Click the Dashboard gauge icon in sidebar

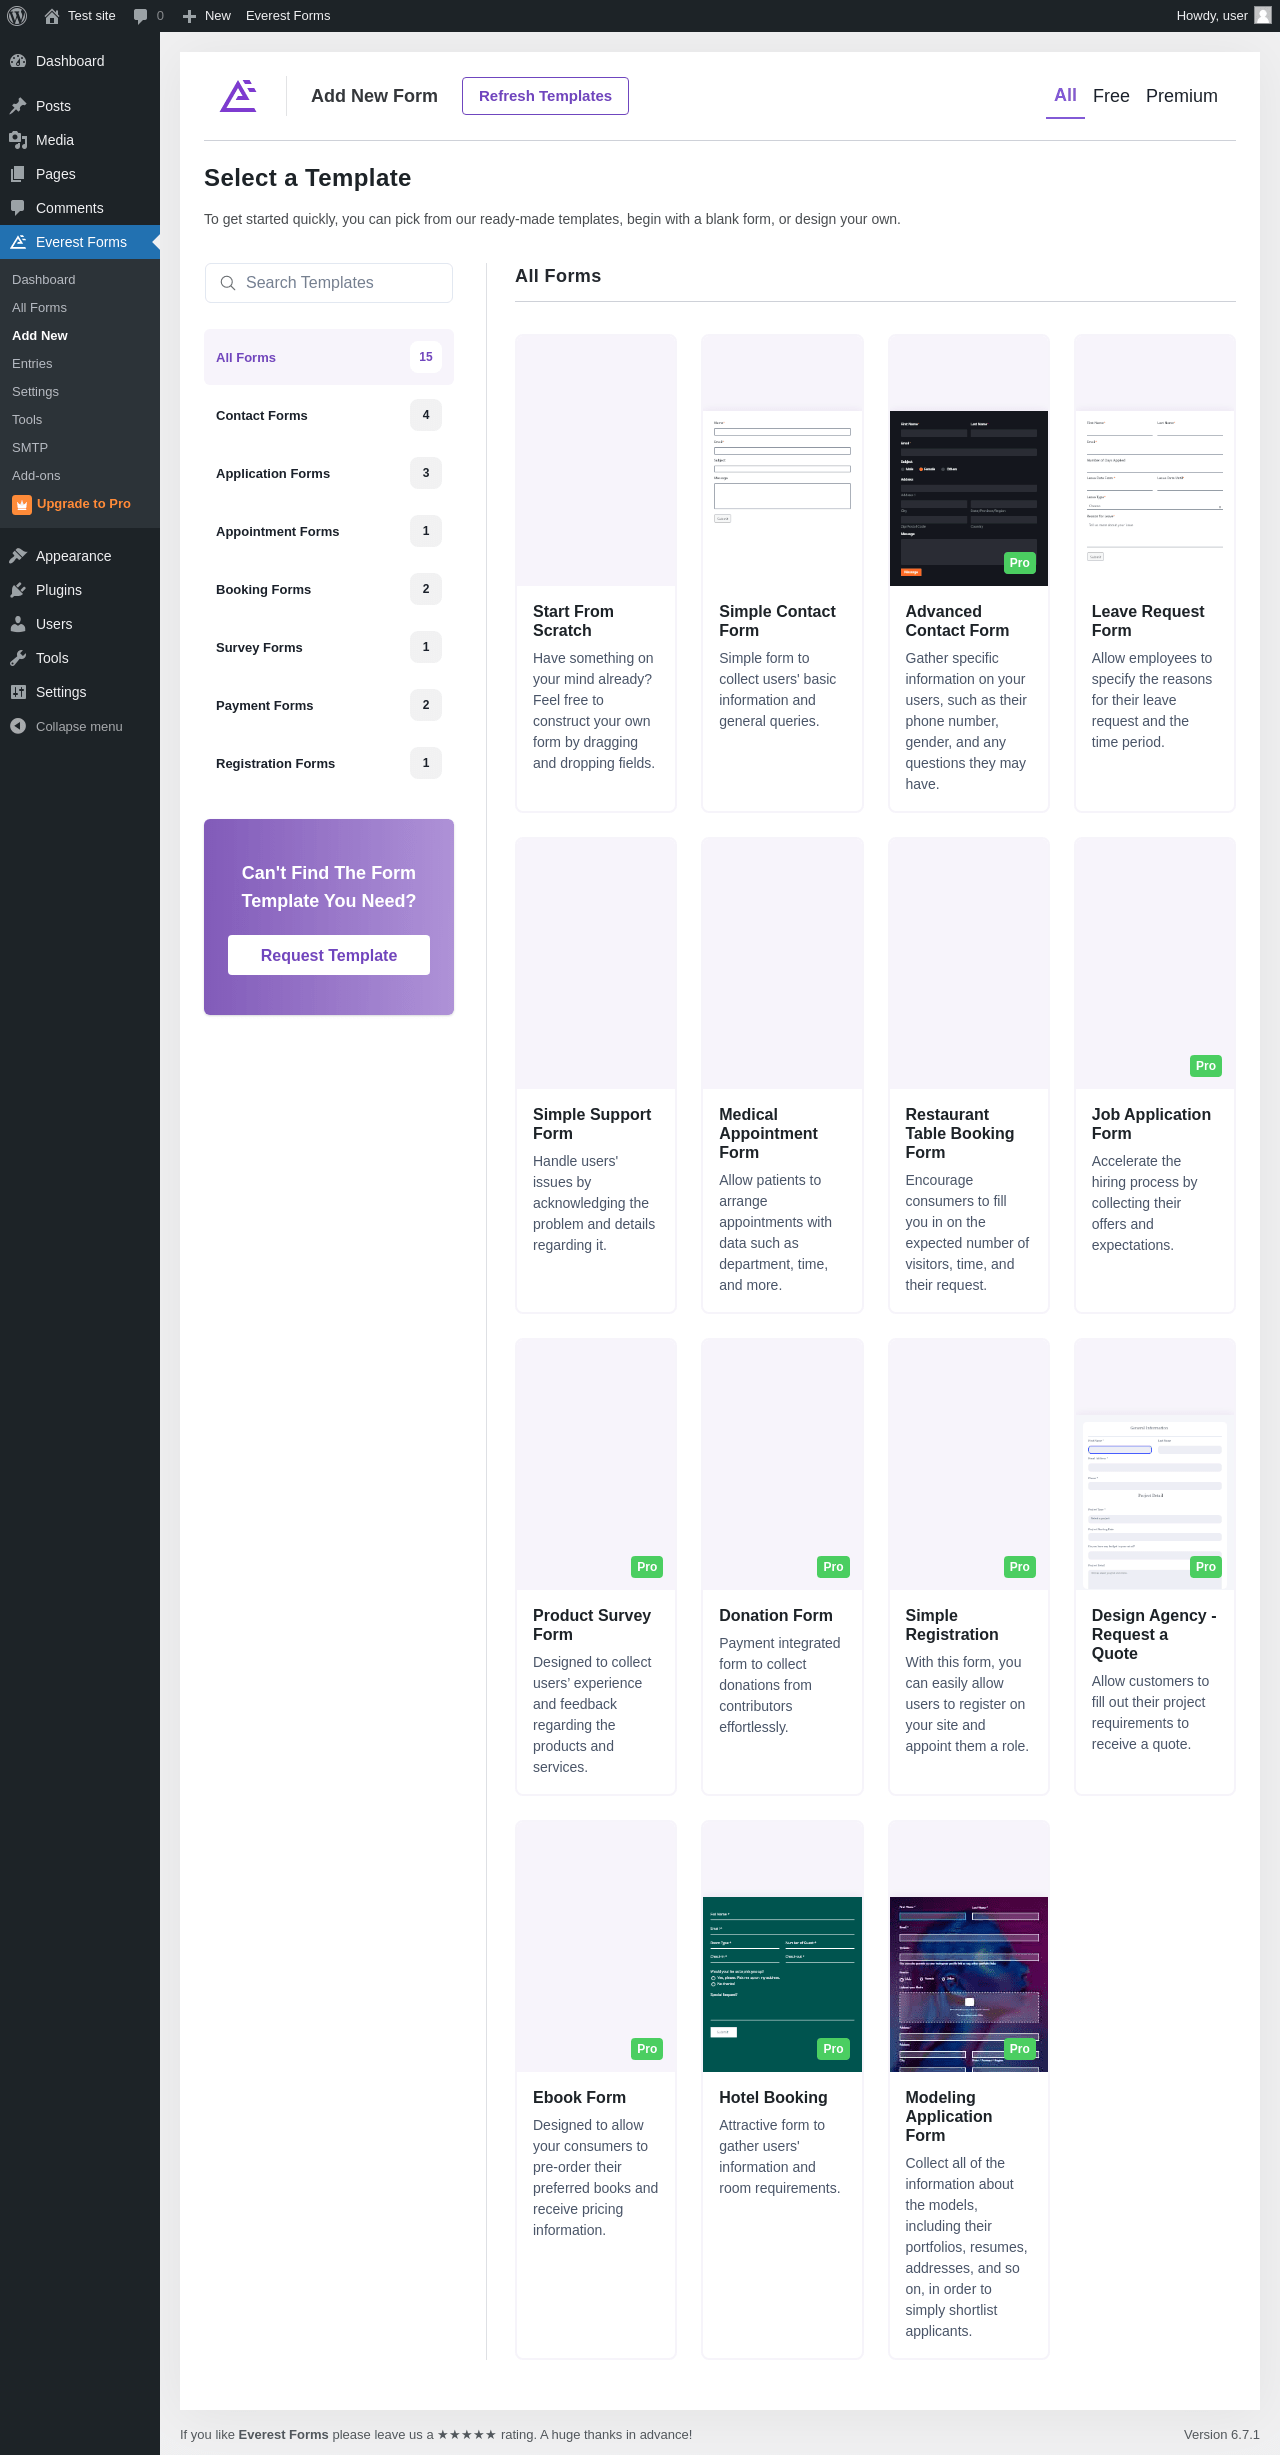pos(18,61)
